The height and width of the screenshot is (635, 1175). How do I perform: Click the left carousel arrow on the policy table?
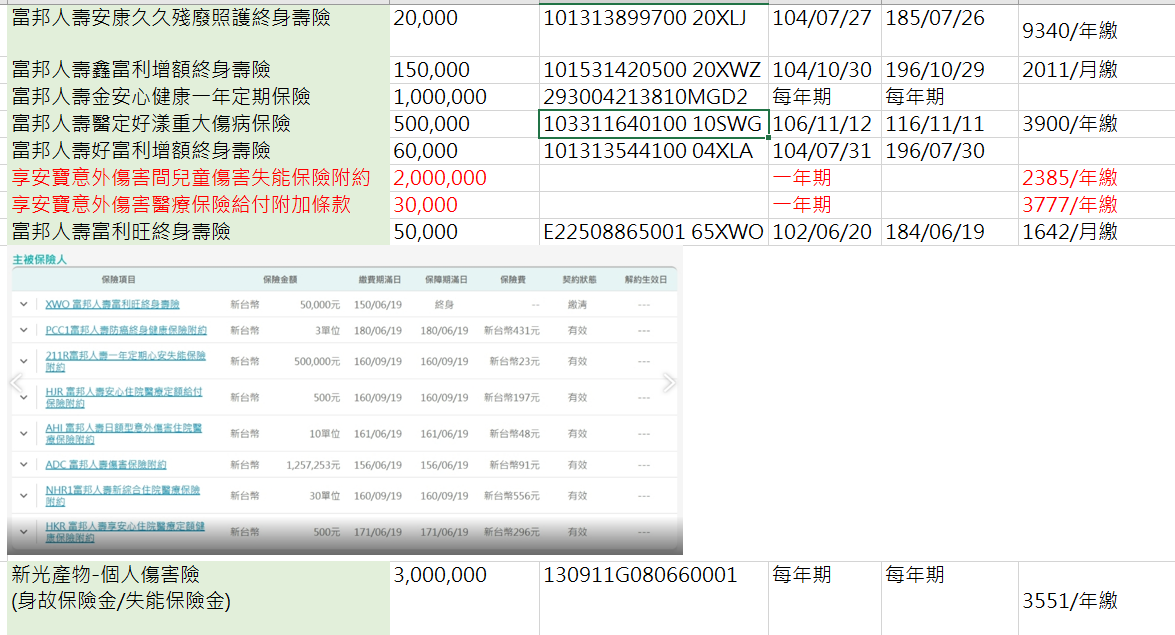16,383
